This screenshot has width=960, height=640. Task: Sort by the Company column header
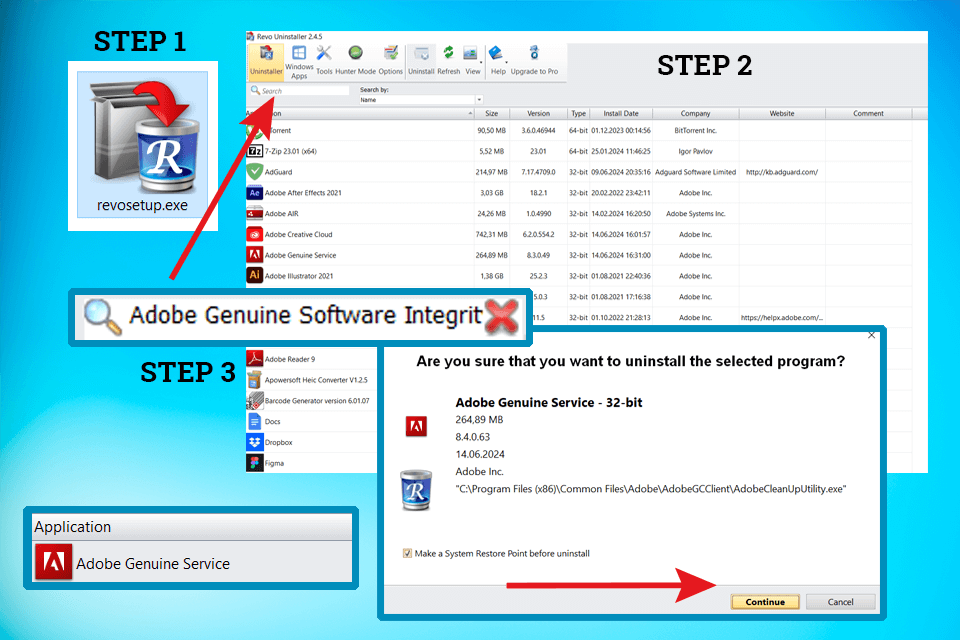click(x=696, y=113)
